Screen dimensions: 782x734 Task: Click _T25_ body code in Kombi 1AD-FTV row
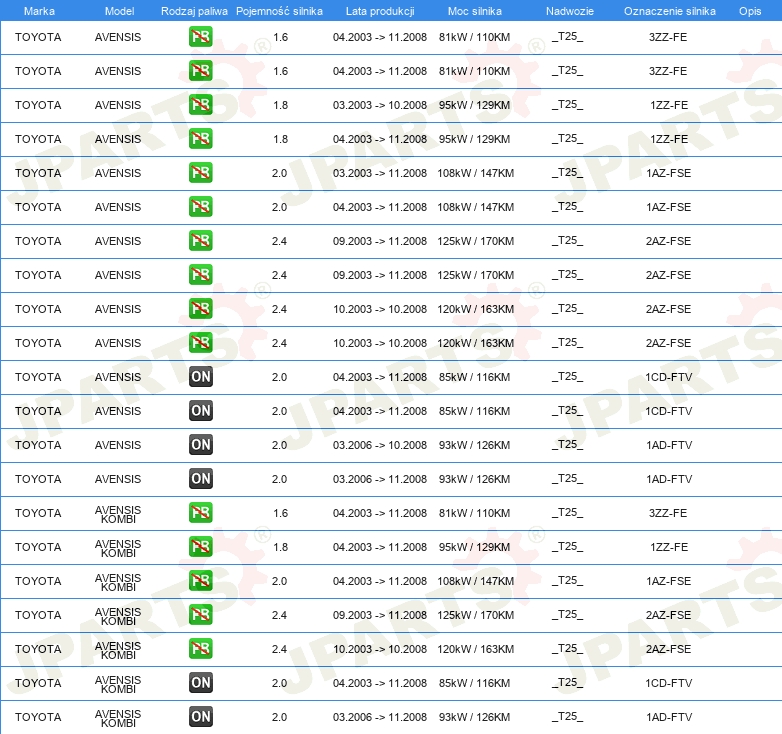(x=568, y=717)
